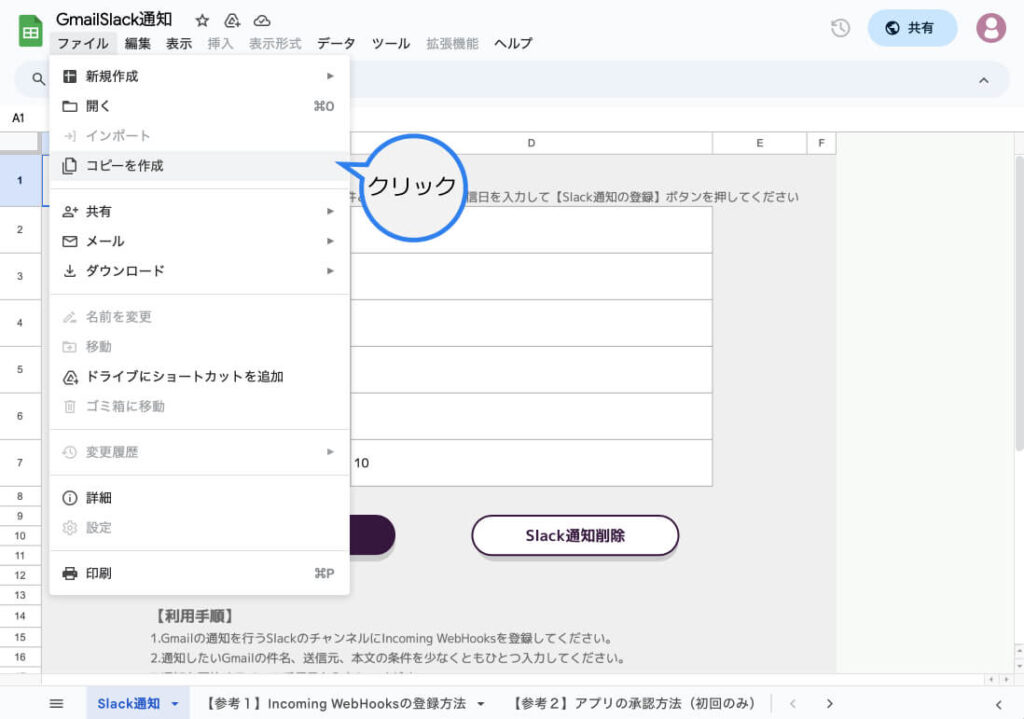
Task: Click the 【利用手順】 heading text
Action: [x=194, y=616]
